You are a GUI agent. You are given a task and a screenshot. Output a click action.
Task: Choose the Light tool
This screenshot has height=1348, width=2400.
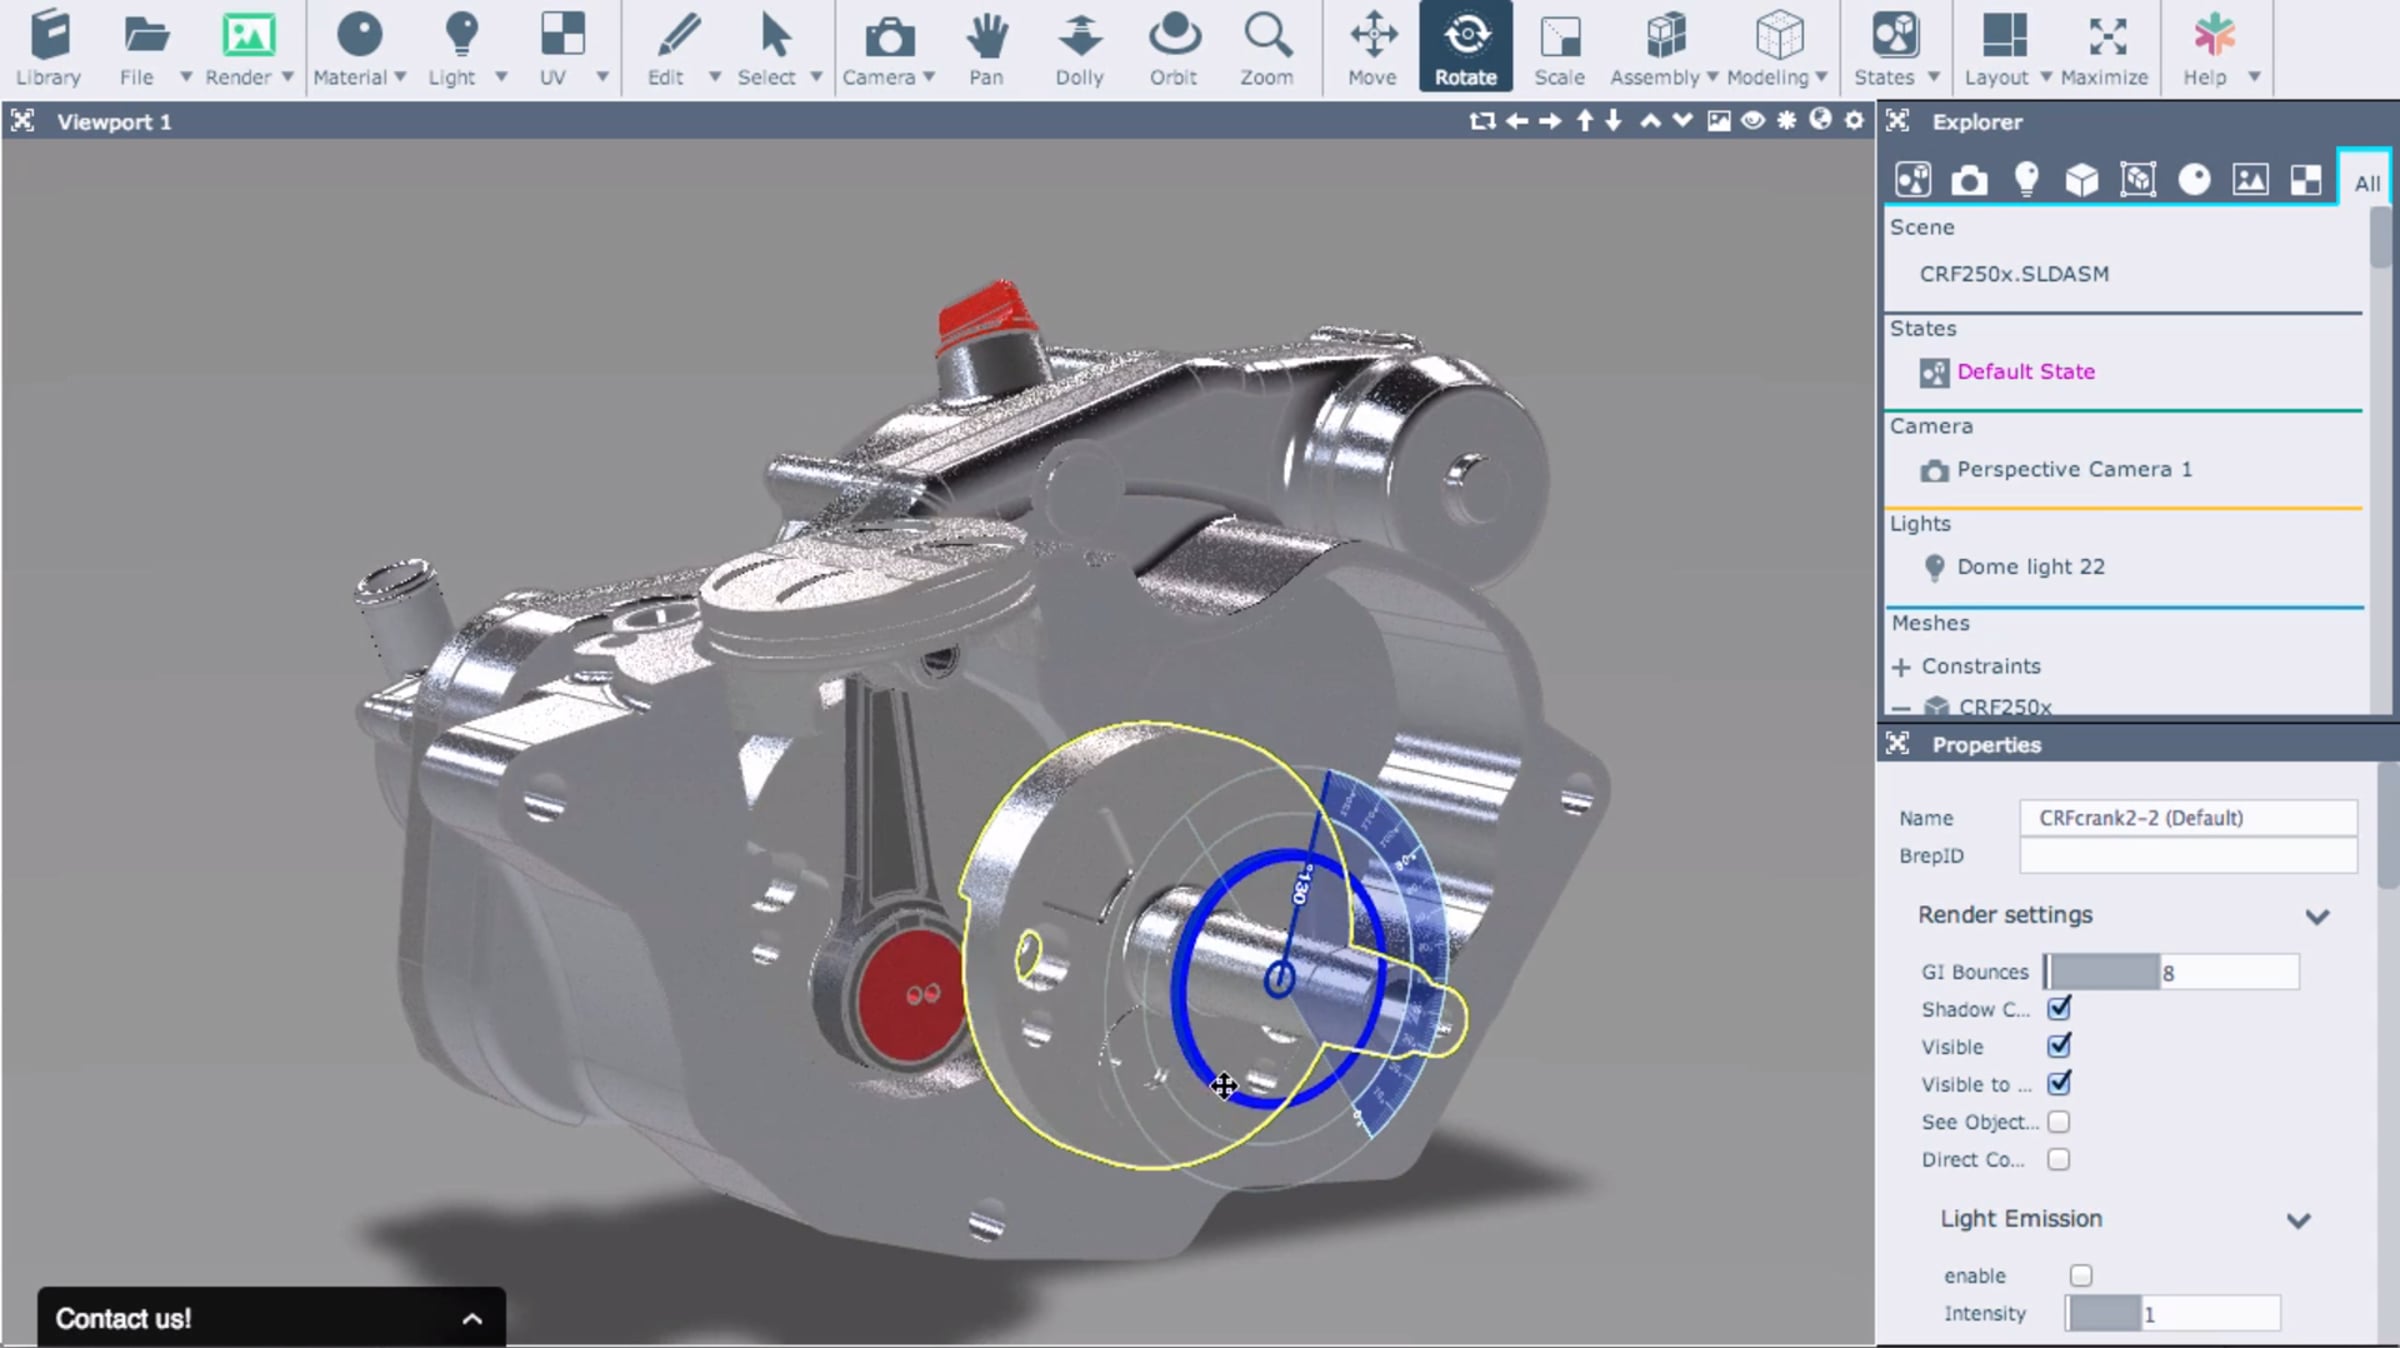click(459, 47)
